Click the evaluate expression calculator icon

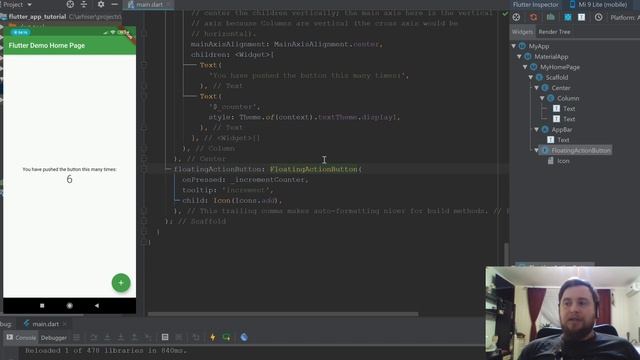coord(165,337)
